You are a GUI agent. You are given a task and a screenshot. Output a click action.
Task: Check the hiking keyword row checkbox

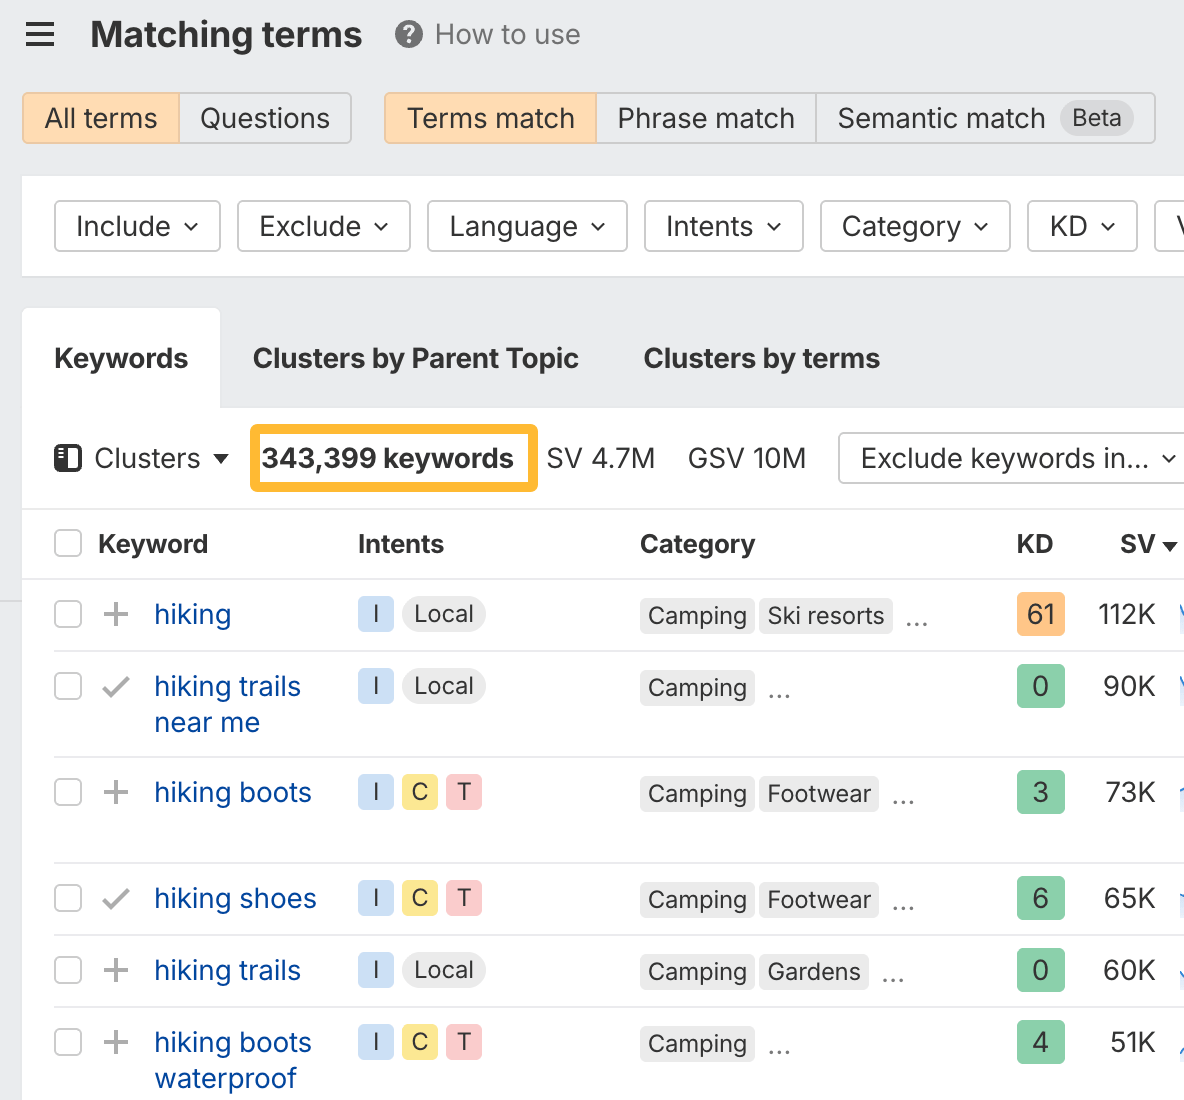(x=68, y=614)
